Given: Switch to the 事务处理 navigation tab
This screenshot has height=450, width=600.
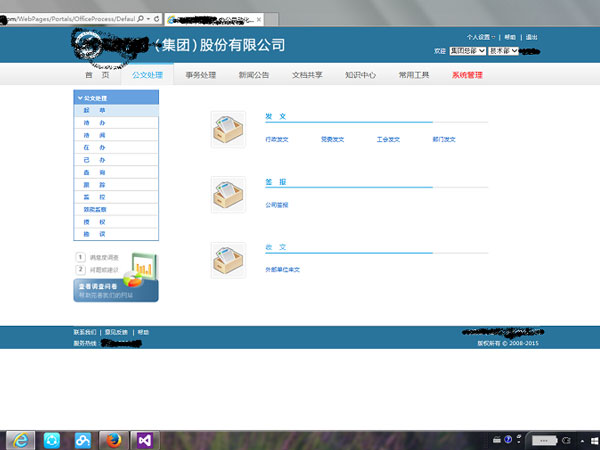Looking at the screenshot, I should 200,75.
